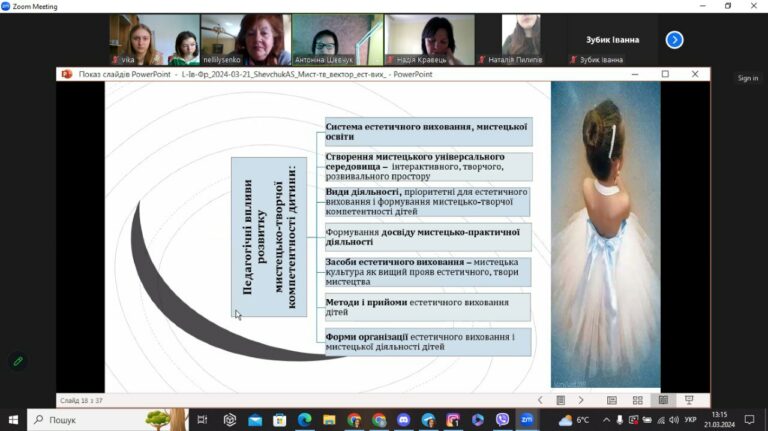Viewport: 768px width, 431px height.
Task: Open Discord from the taskbar
Action: [404, 420]
